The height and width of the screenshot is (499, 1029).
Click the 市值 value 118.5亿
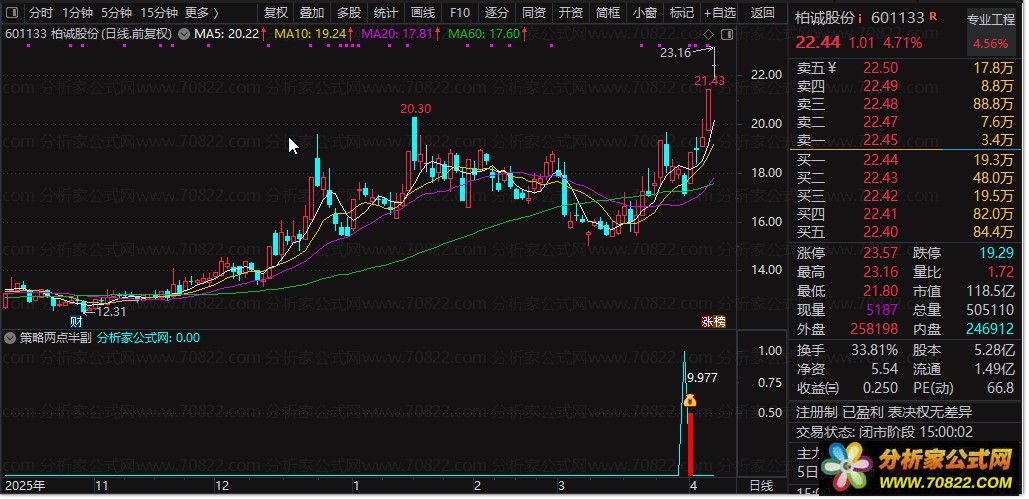[x=990, y=291]
